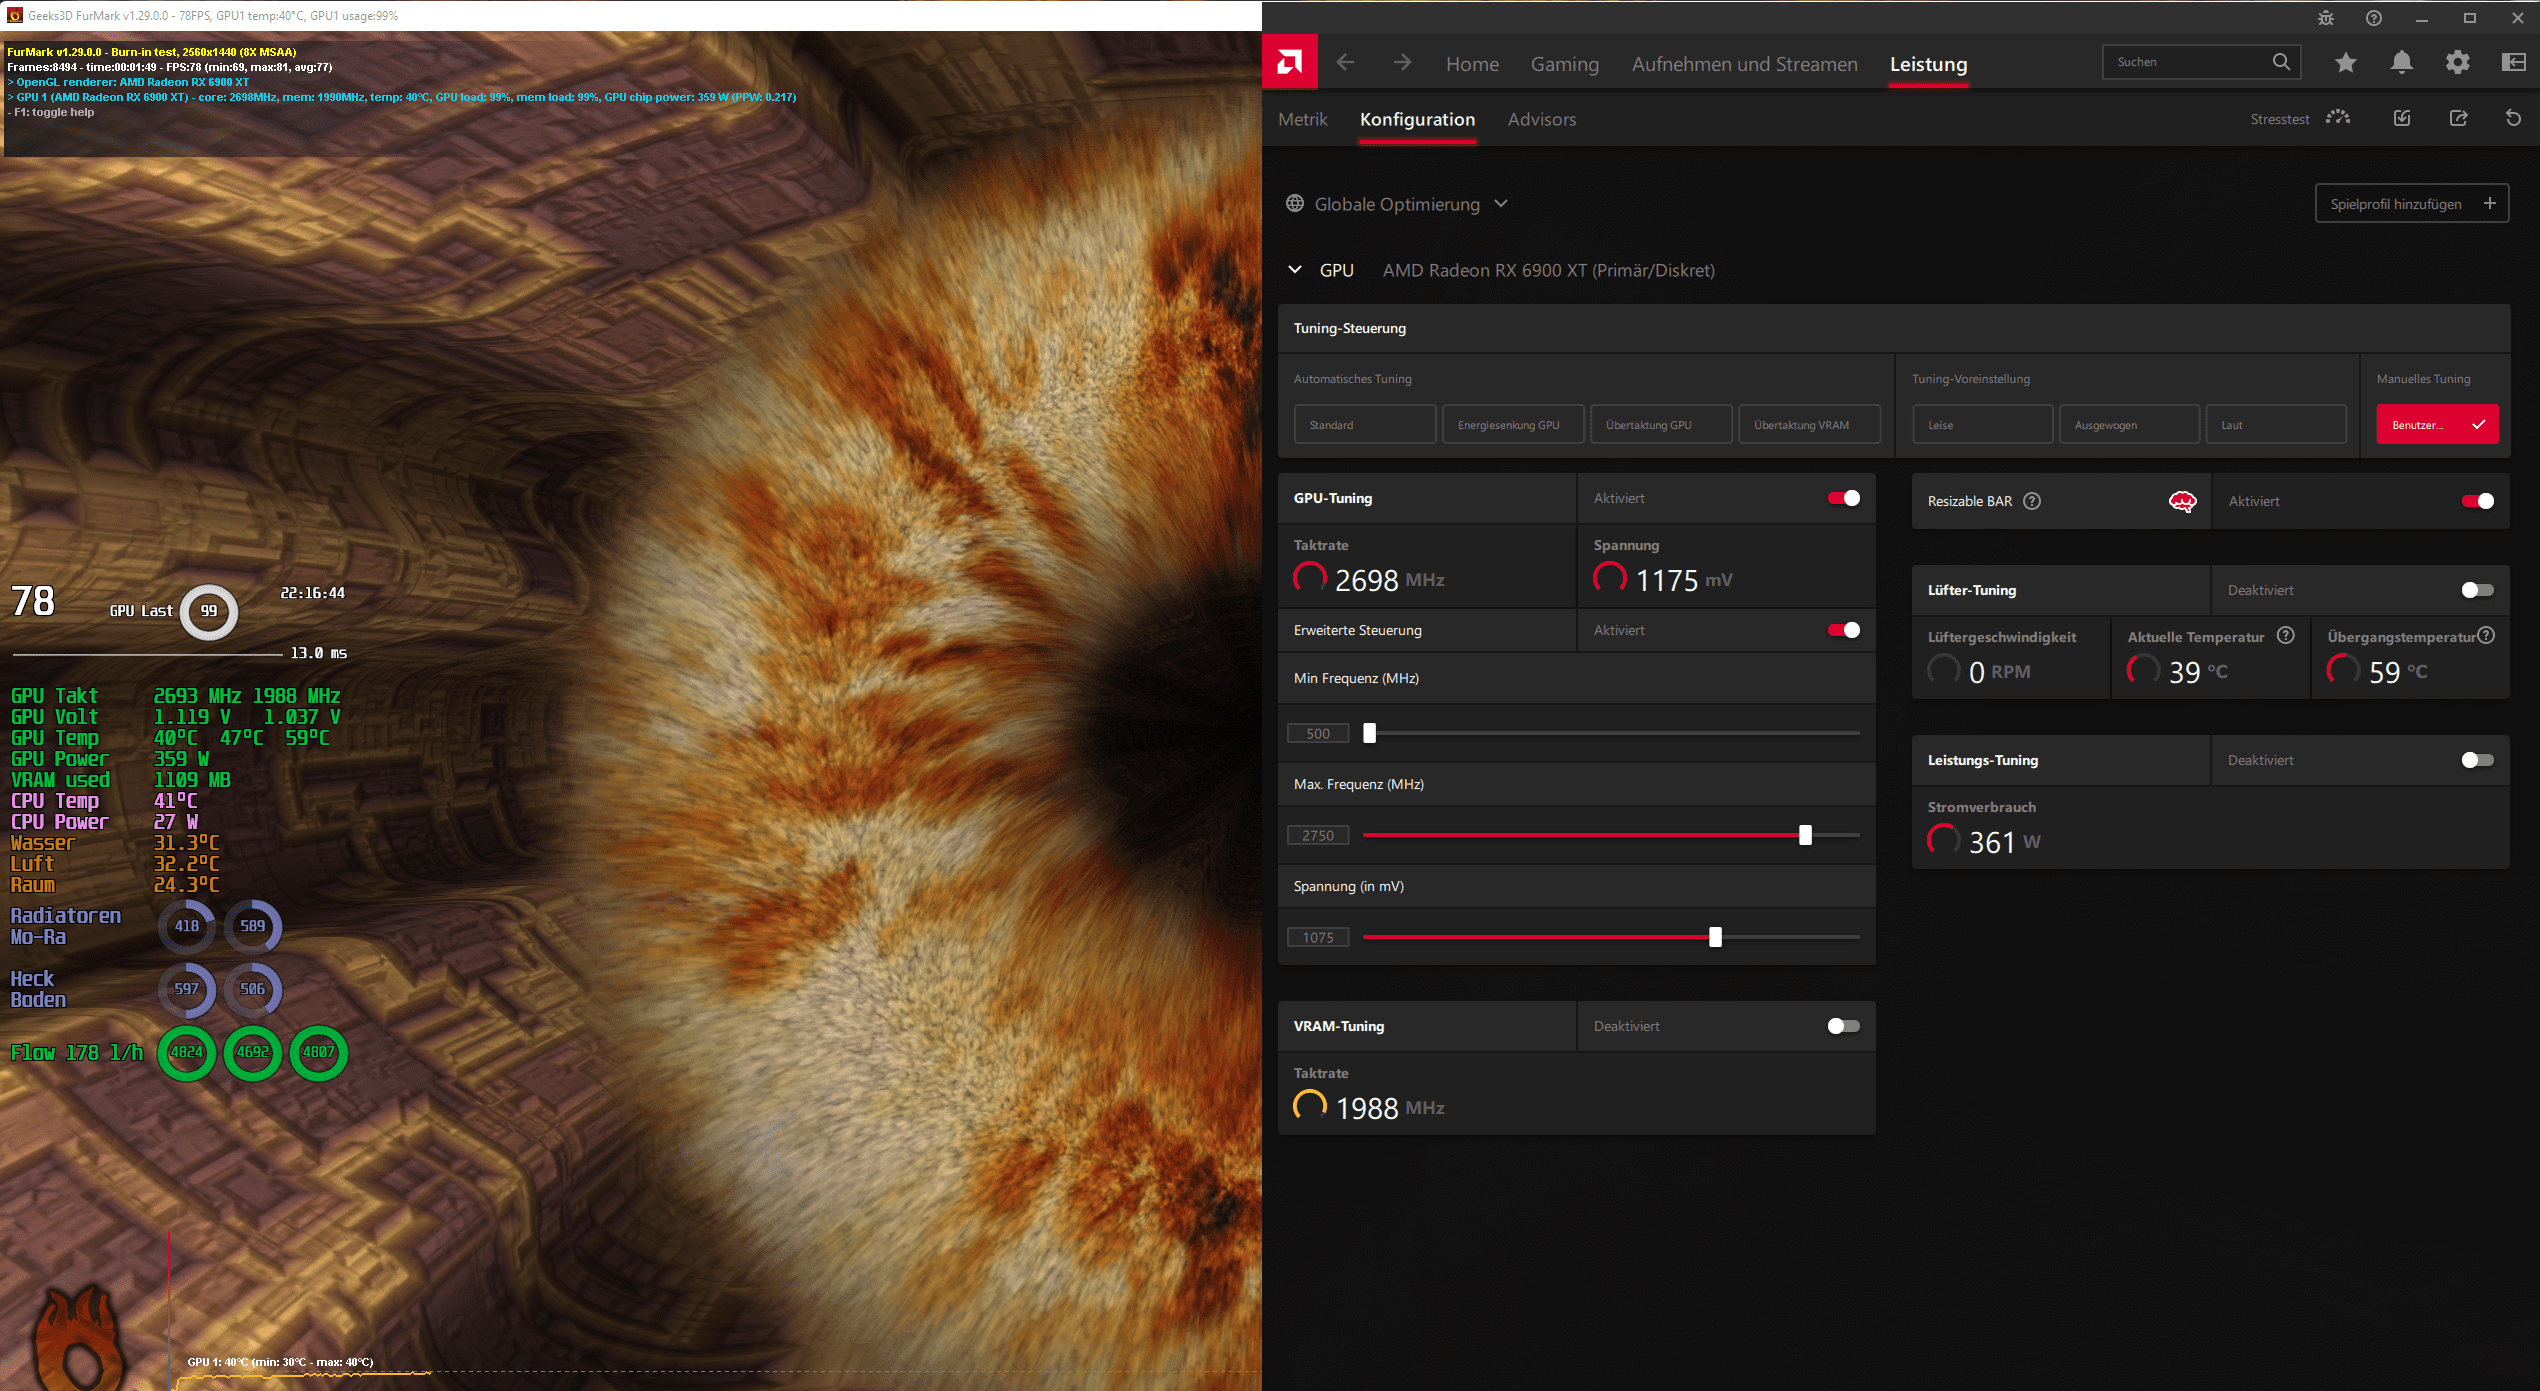Select Übertaktung VRAM preset
This screenshot has width=2540, height=1391.
click(x=1809, y=424)
